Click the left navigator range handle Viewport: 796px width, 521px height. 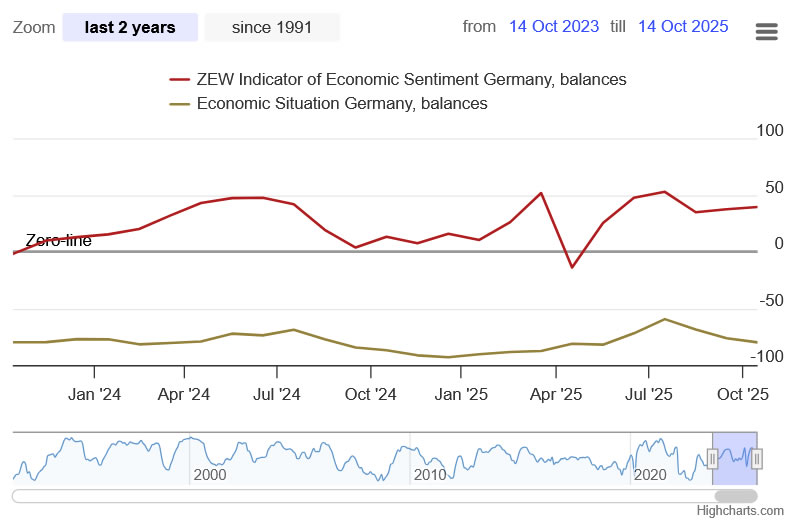pos(713,459)
